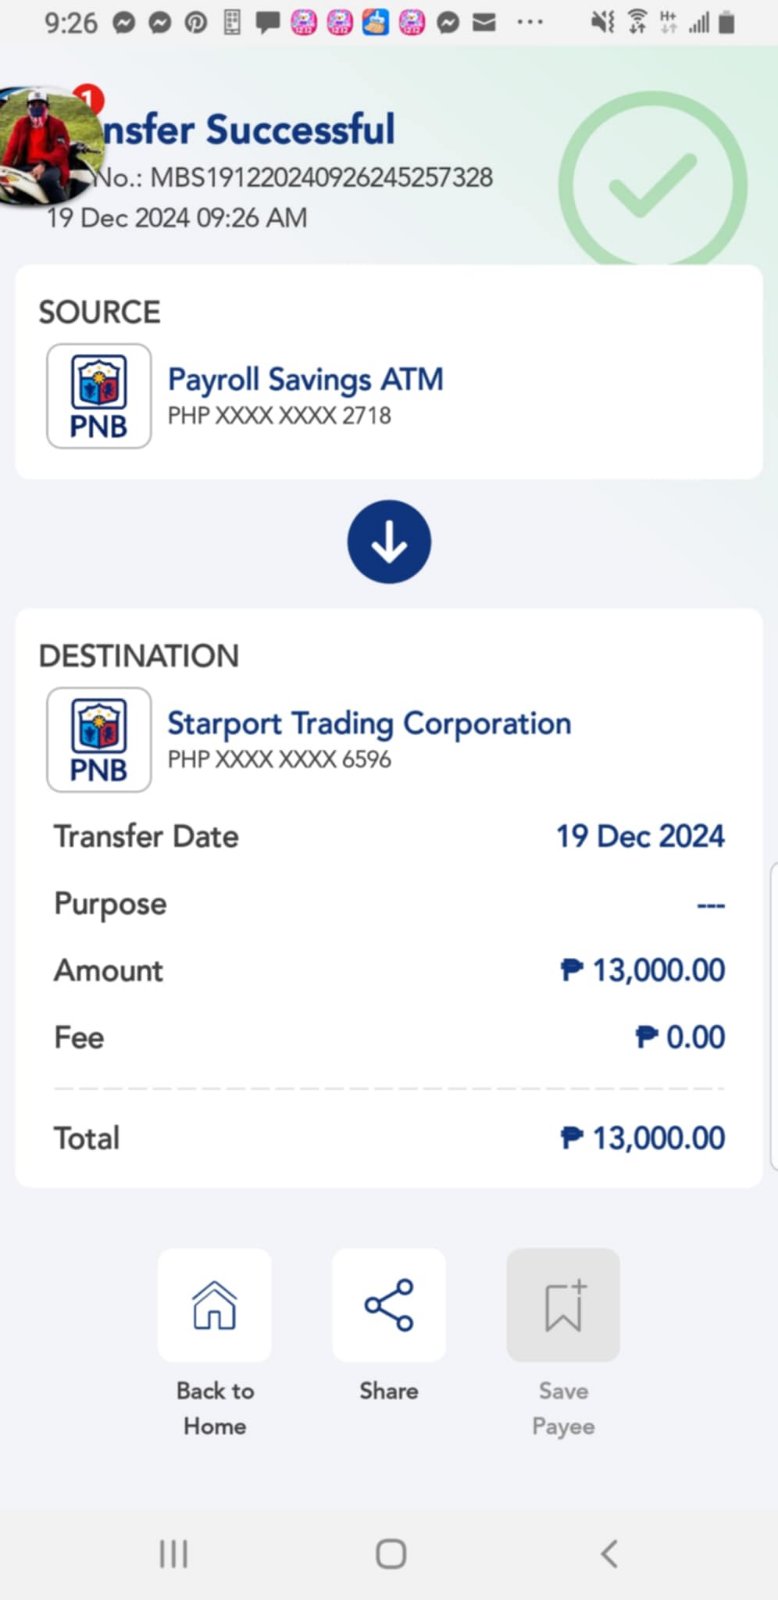
Task: Select Starport Trading Corporation payee name
Action: click(x=369, y=723)
